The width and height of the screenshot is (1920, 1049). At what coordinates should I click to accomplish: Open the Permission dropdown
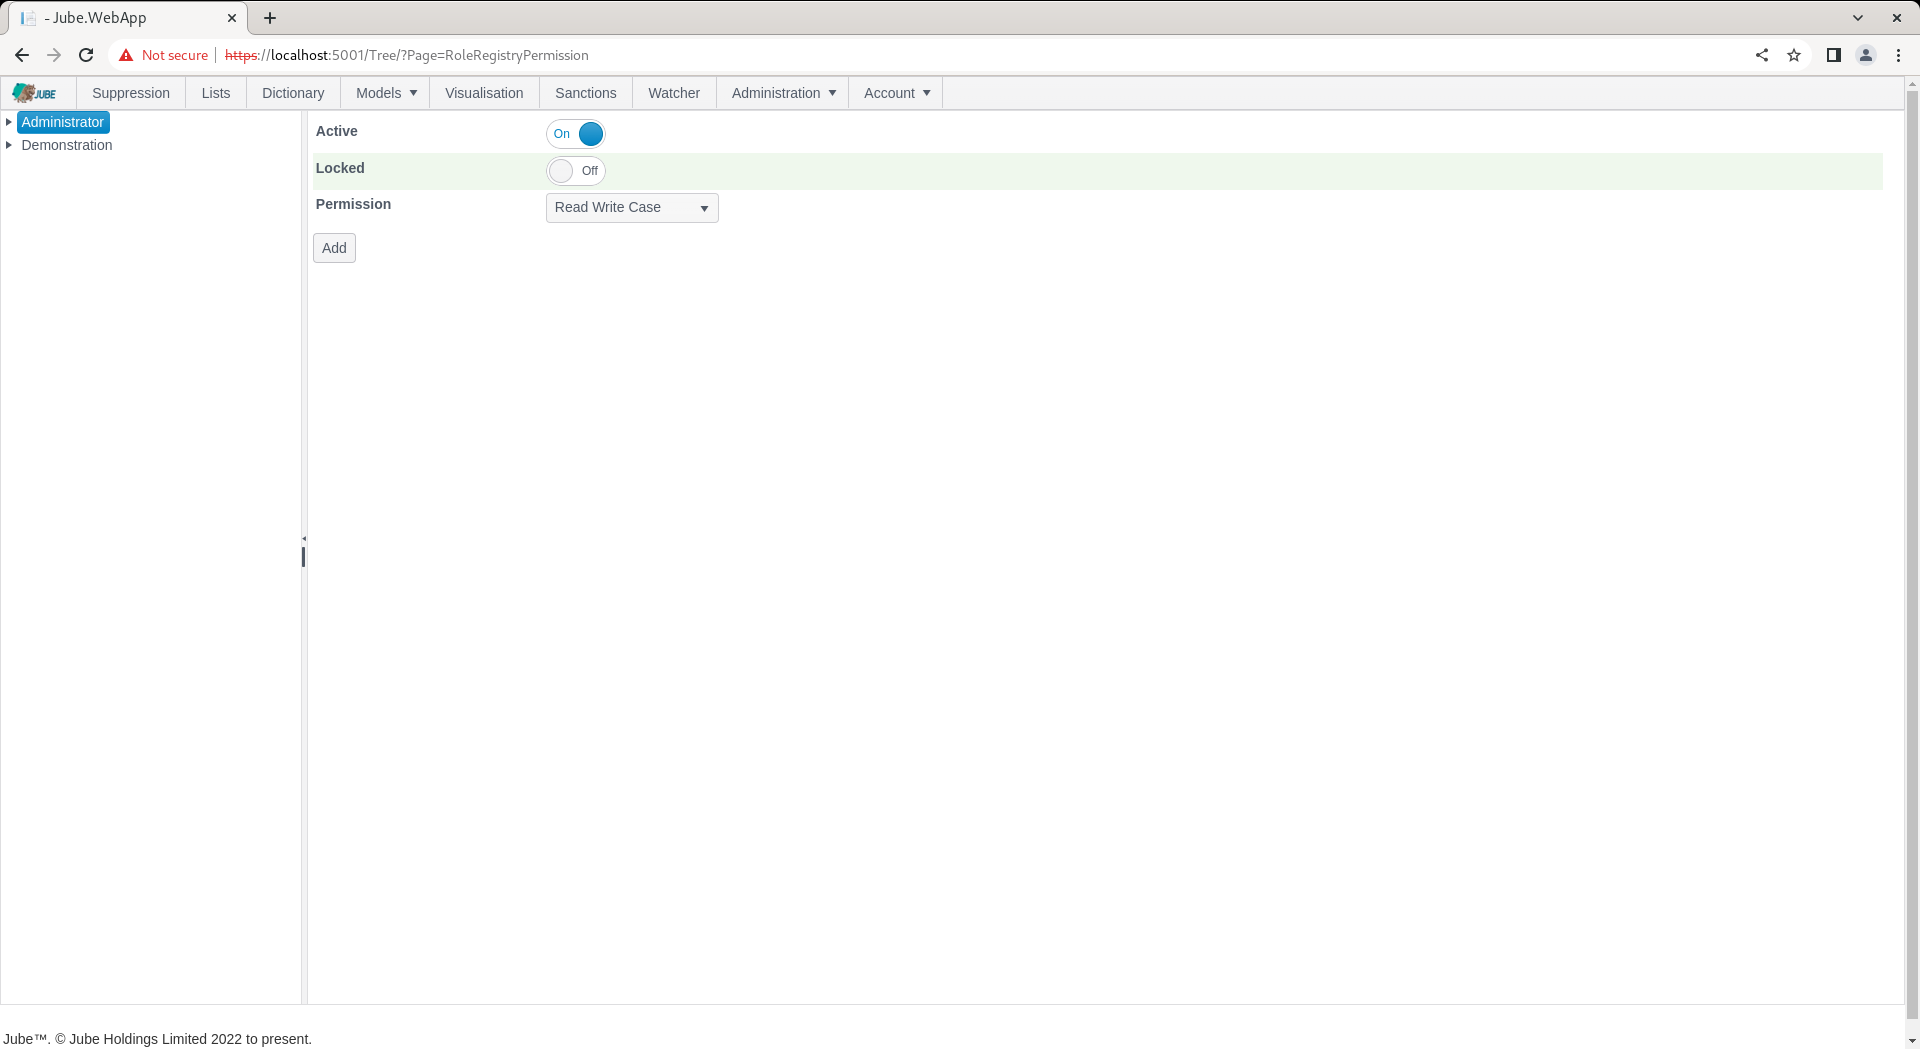pyautogui.click(x=632, y=208)
